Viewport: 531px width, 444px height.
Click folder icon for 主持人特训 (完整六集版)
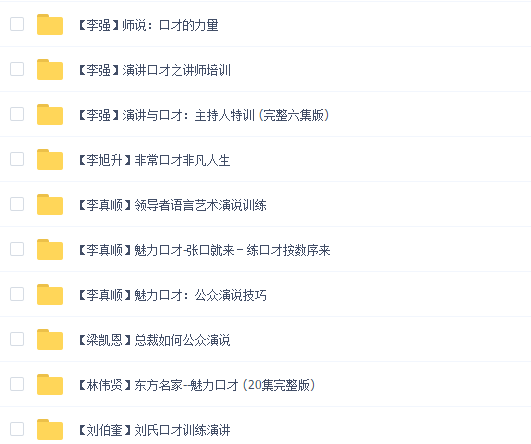click(50, 114)
